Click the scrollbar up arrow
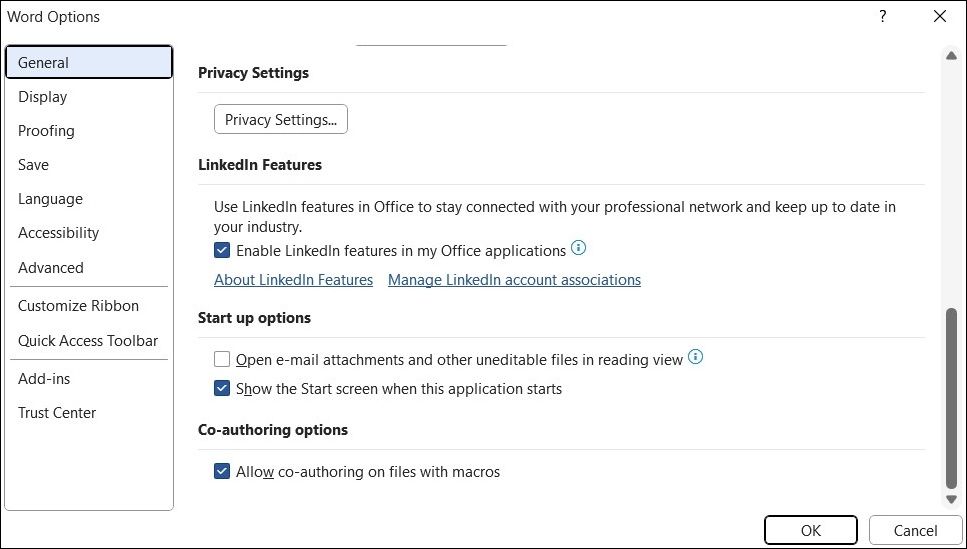967x549 pixels. [951, 56]
